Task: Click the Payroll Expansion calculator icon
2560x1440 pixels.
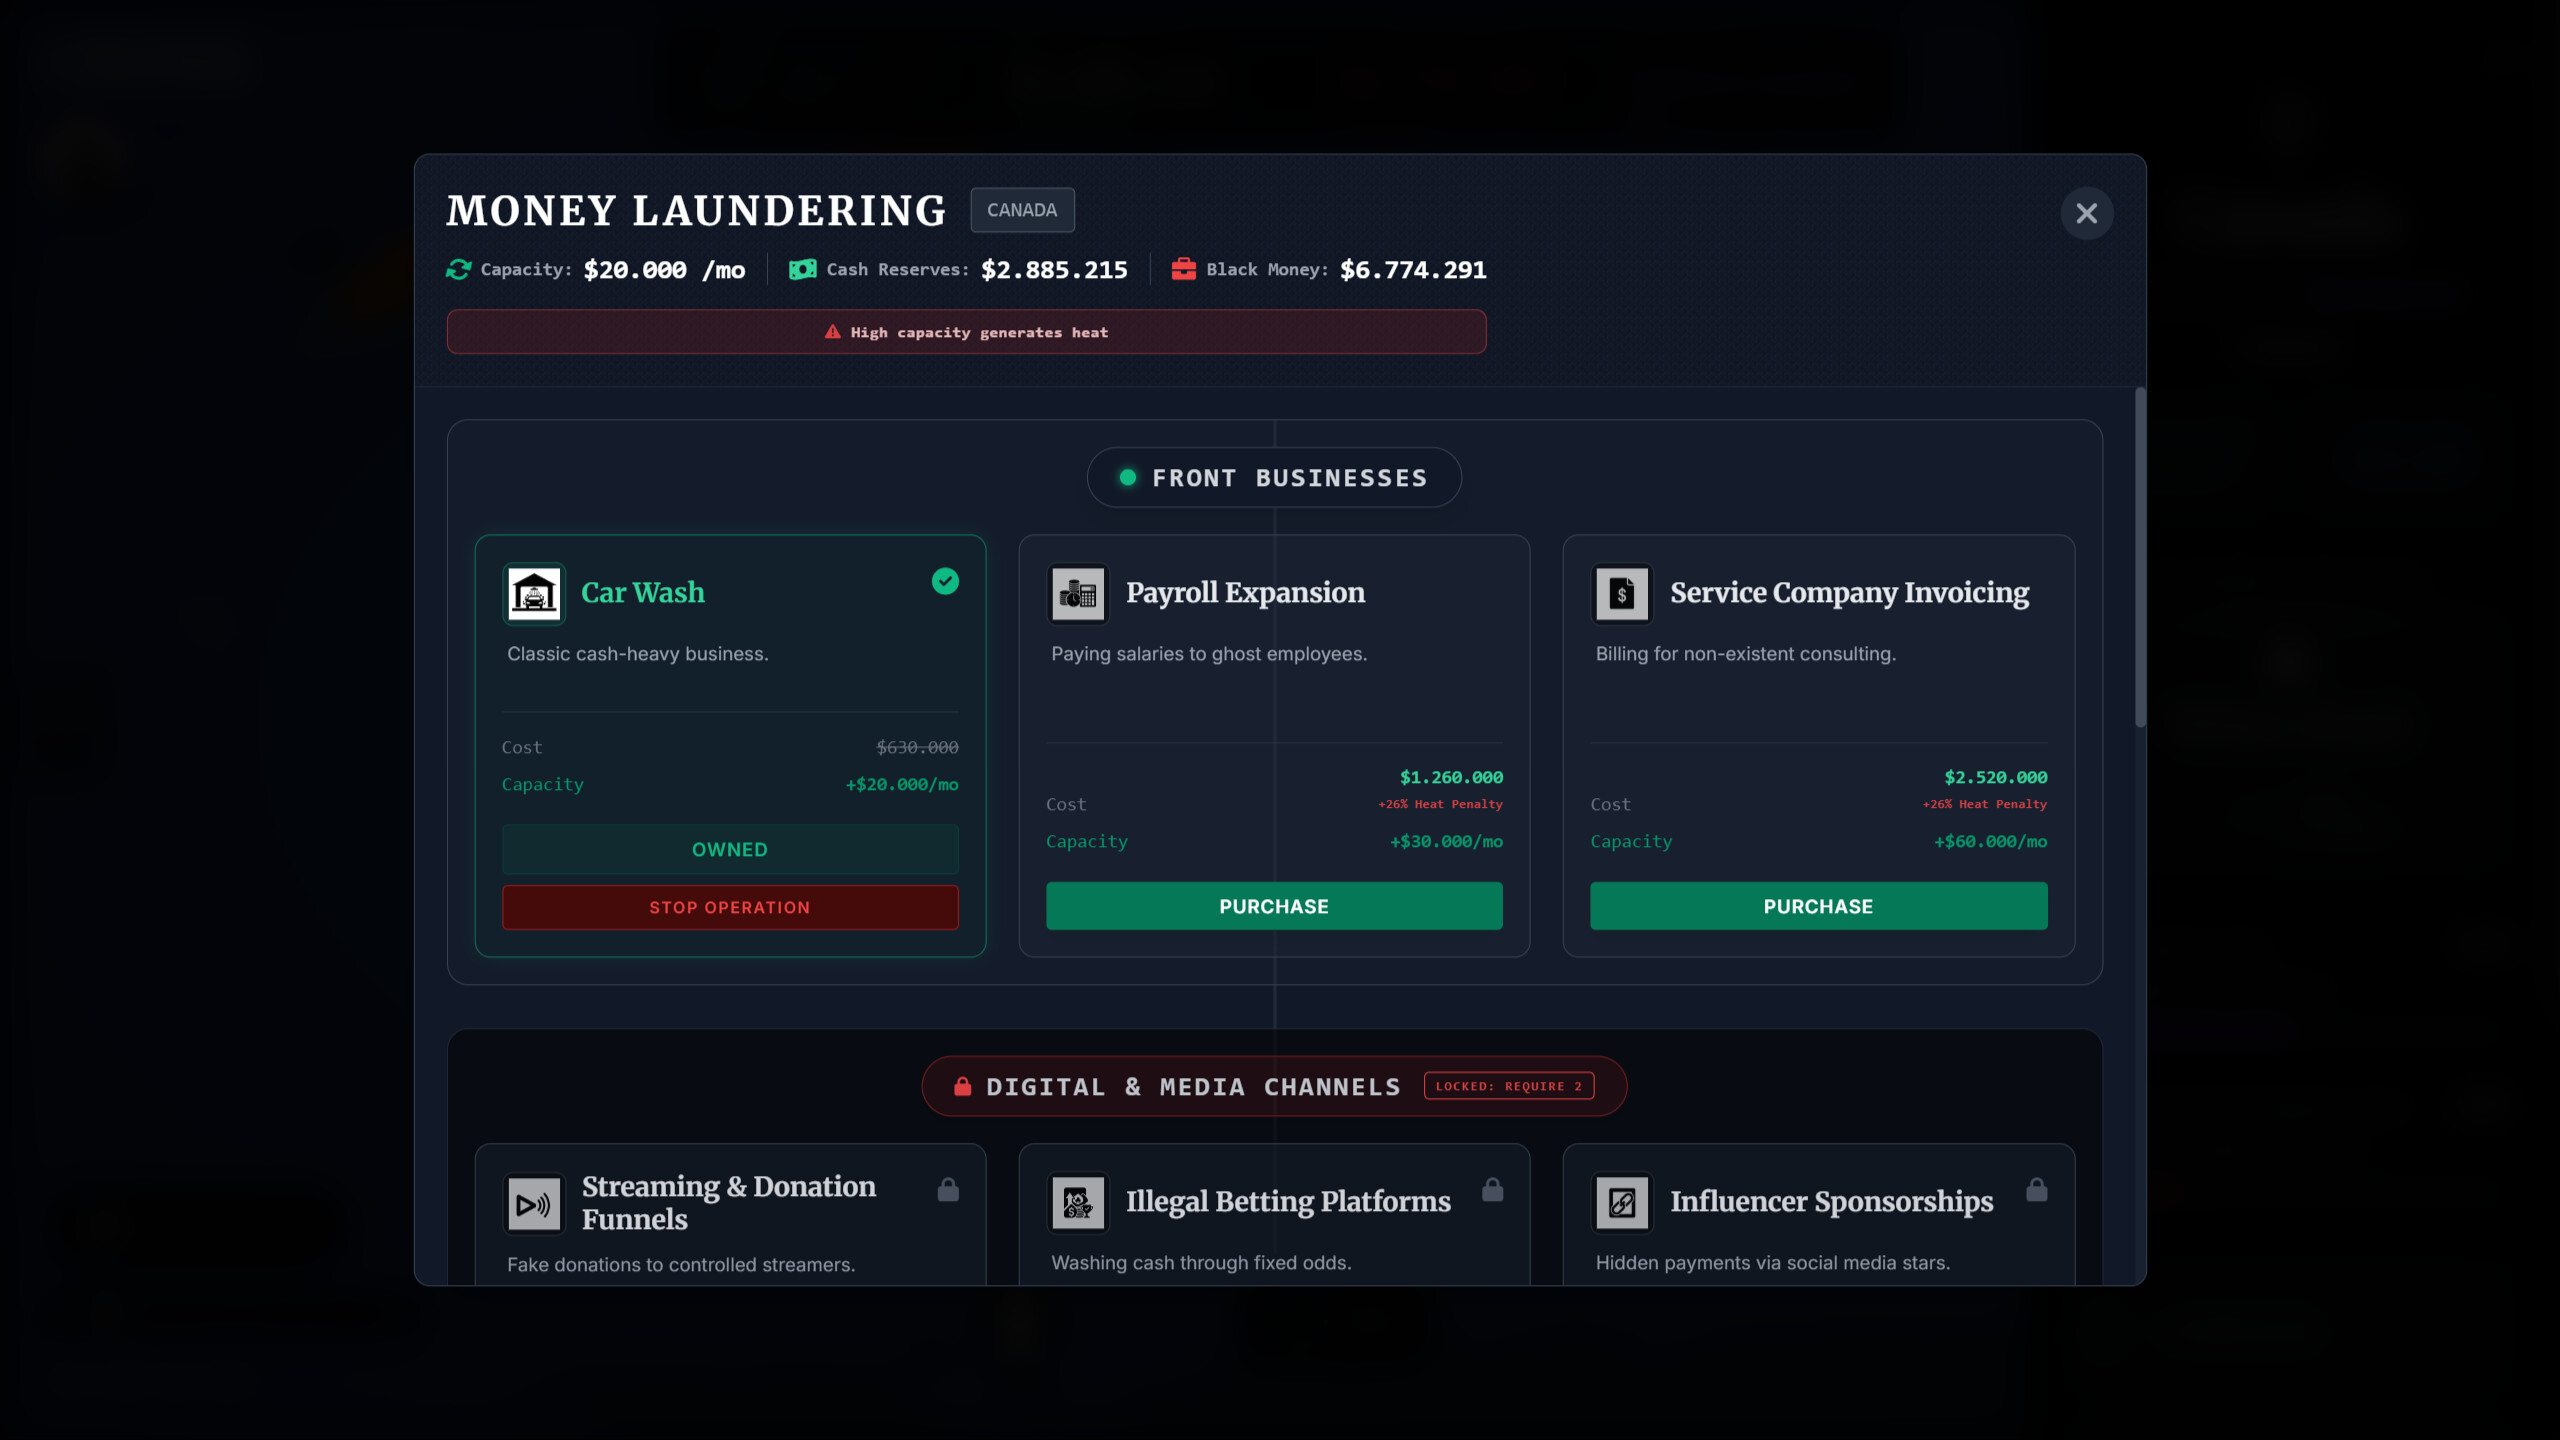Action: tap(1079, 592)
